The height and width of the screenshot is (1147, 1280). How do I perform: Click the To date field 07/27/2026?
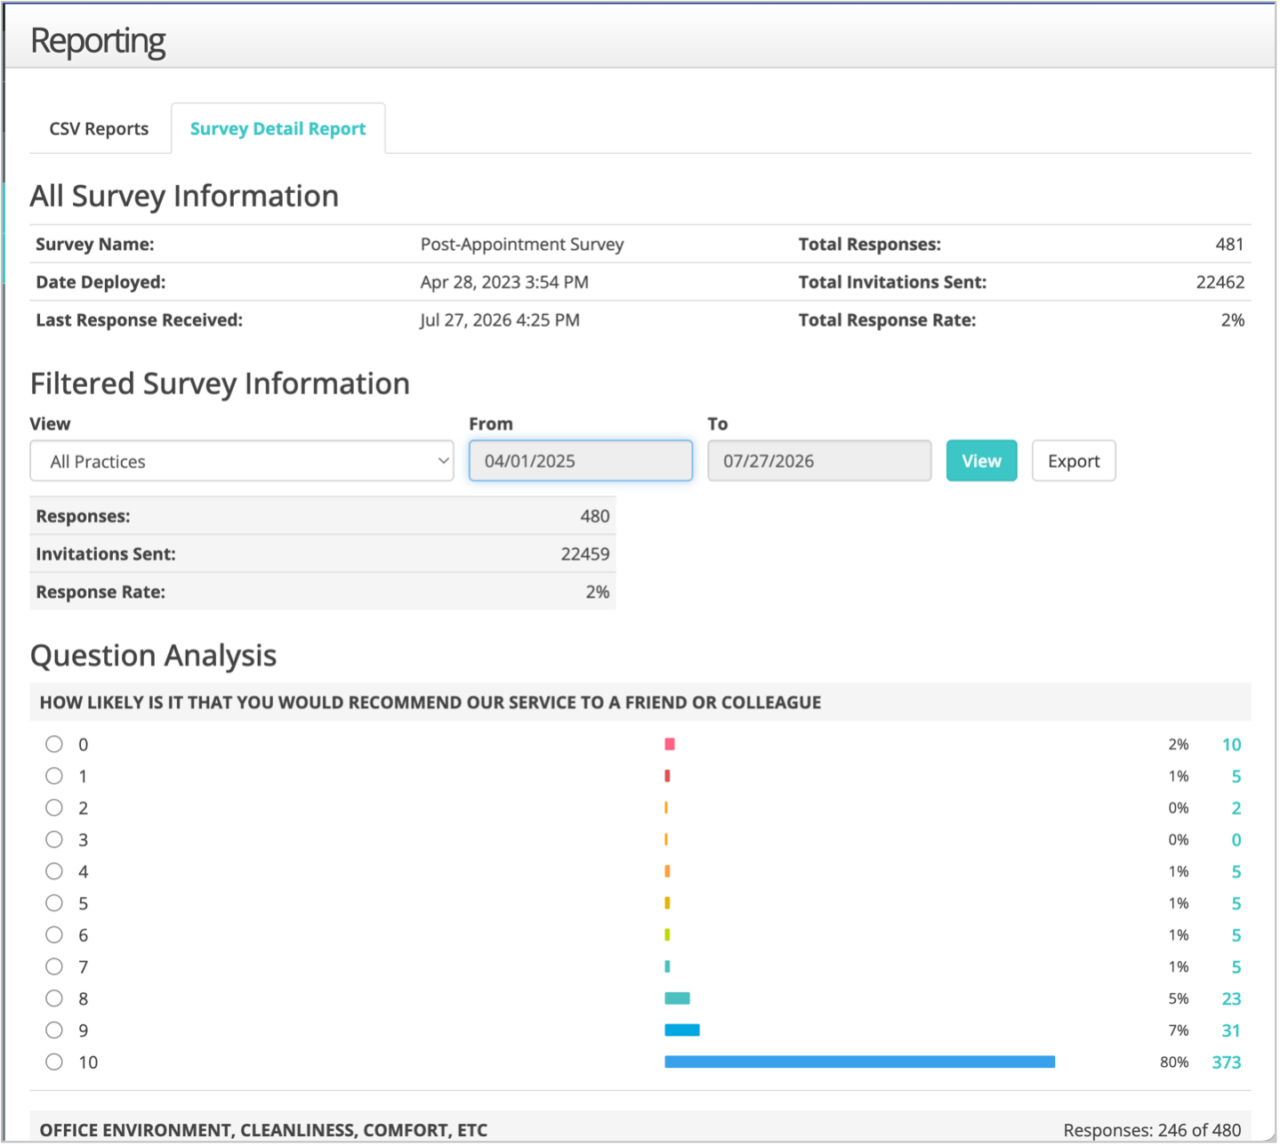[x=819, y=461]
